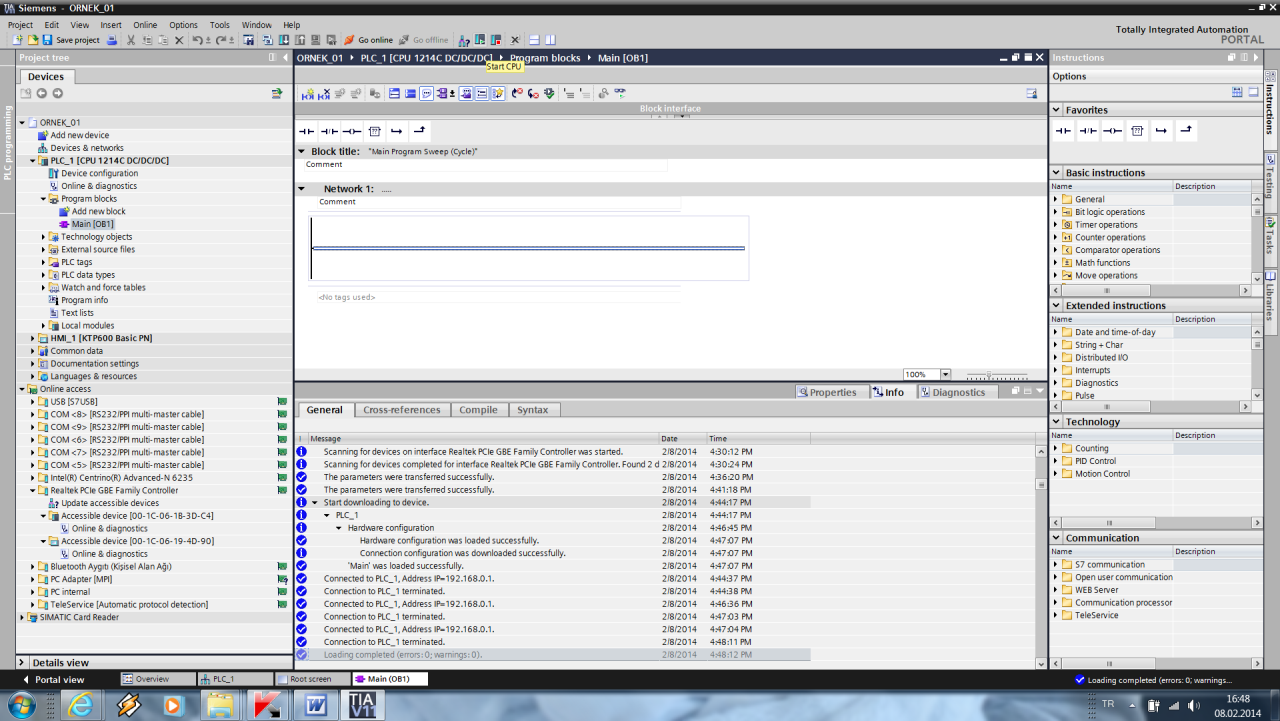Expand the Bit logic operations folder

(x=1055, y=212)
